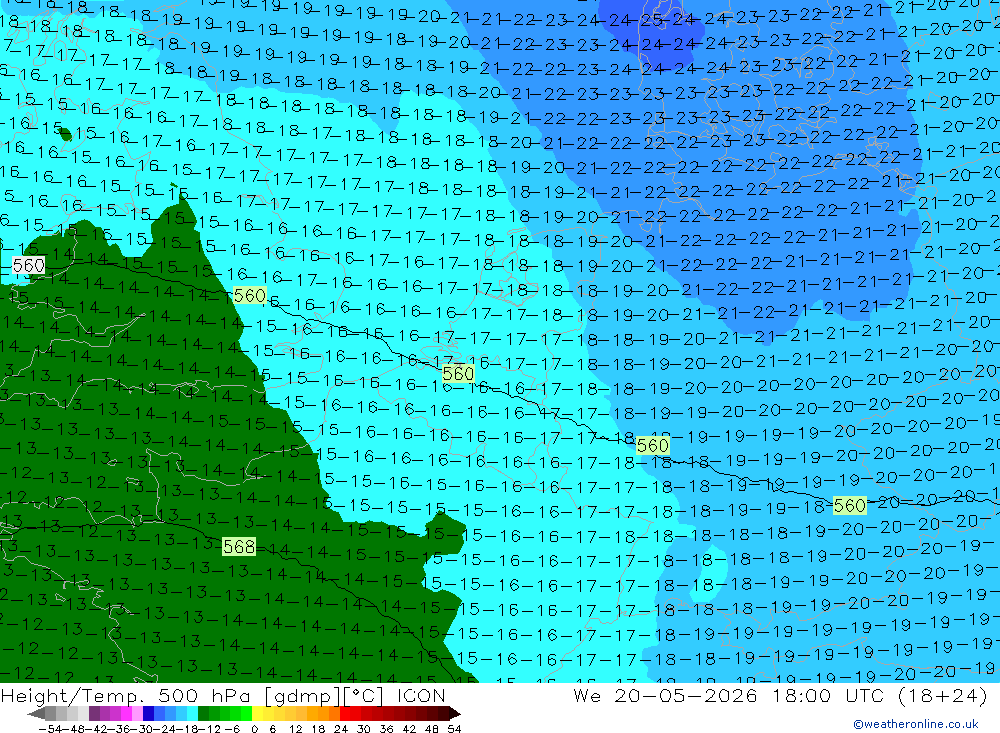Click the '[°C]' unit label
The image size is (1000, 733).
[x=364, y=695]
